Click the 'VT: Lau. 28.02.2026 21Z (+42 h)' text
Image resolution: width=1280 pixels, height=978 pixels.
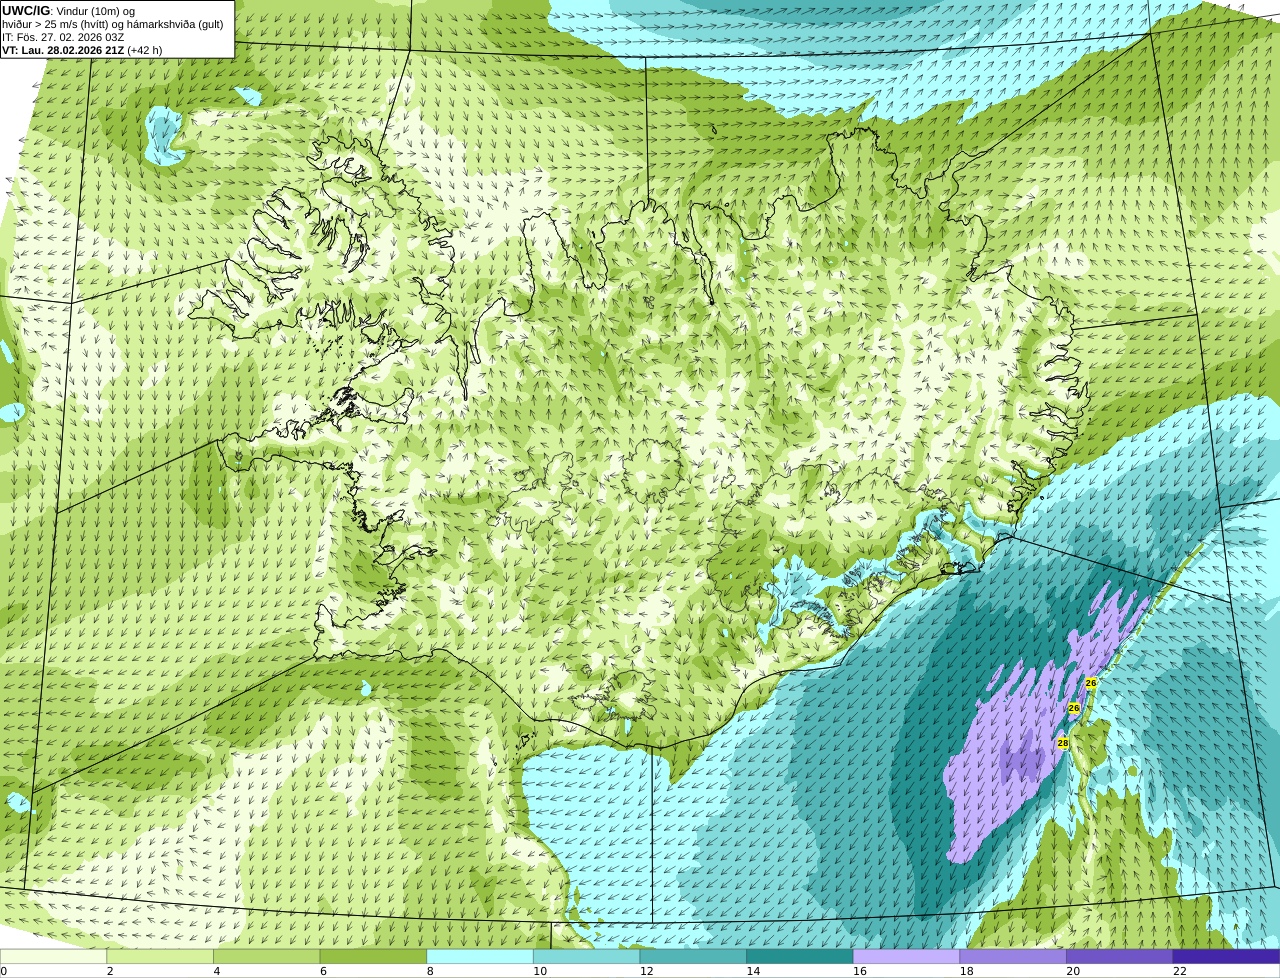pyautogui.click(x=82, y=50)
